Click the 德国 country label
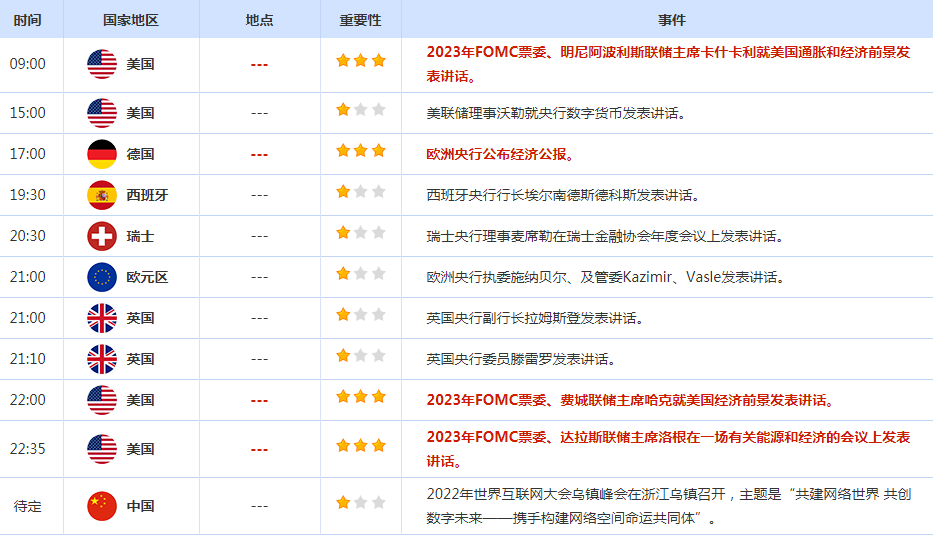Viewport: 933px width, 535px height. point(140,154)
